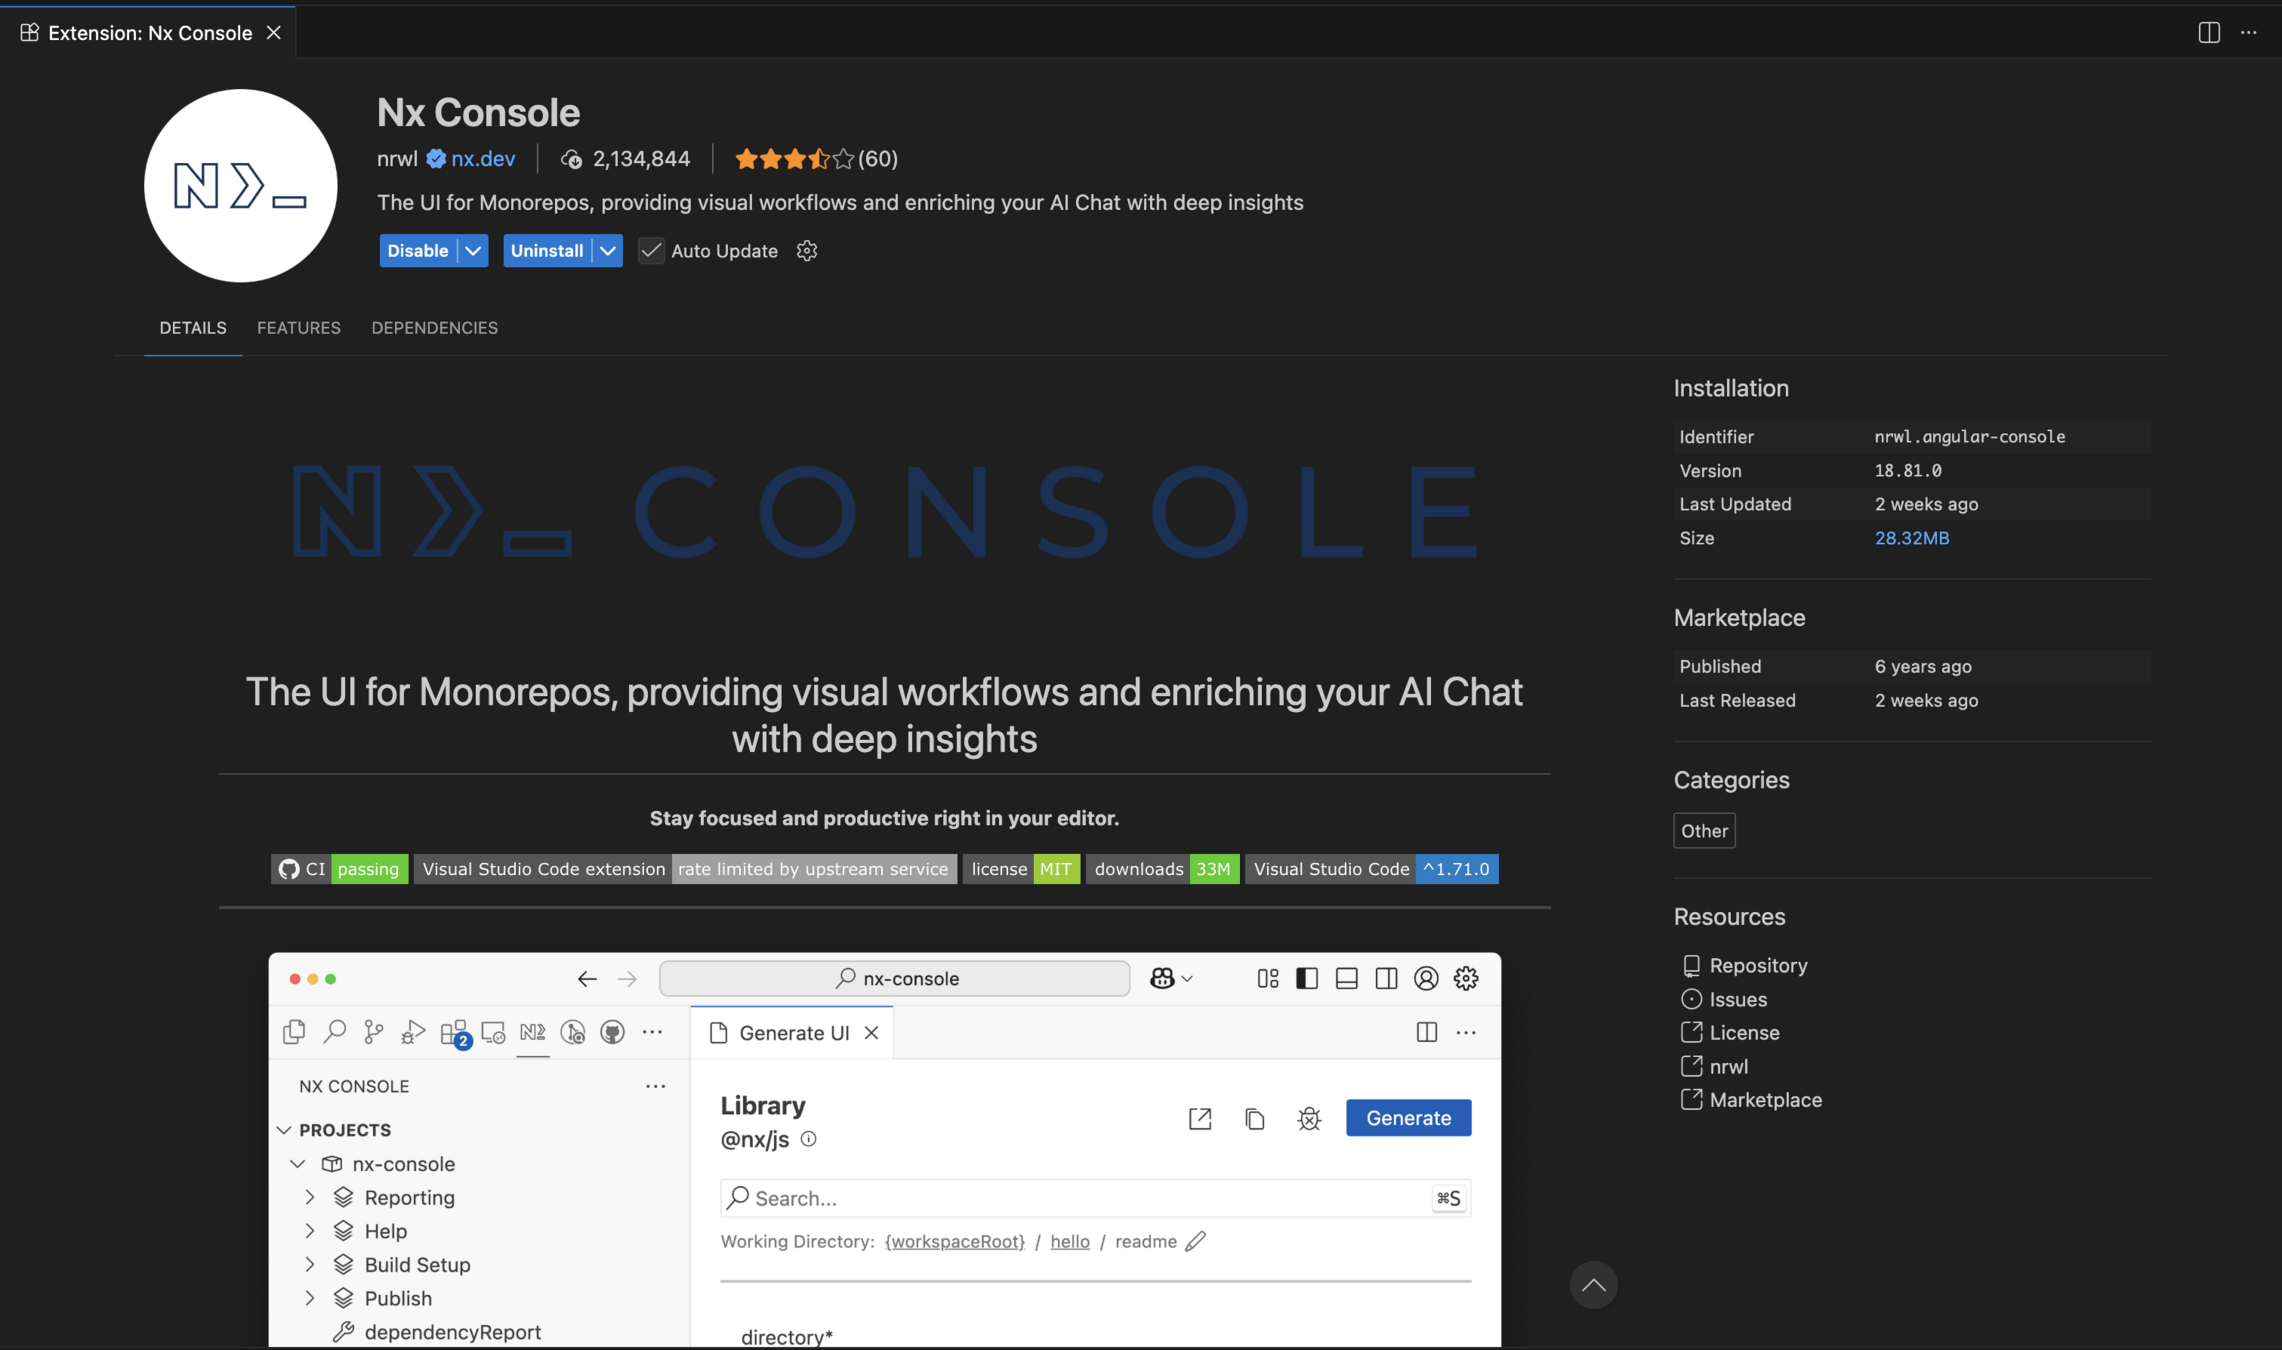Expand the Disable dropdown arrow

473,251
